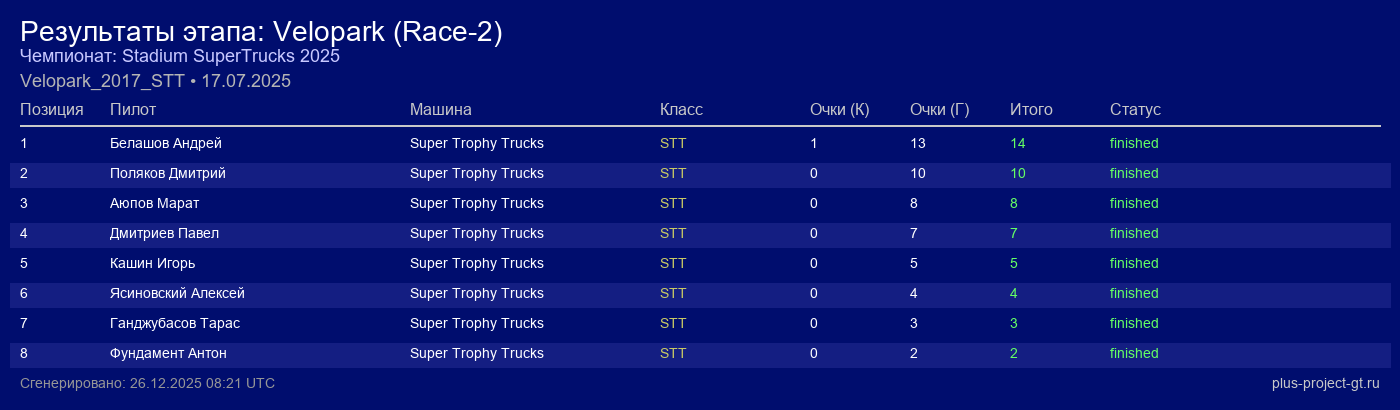The width and height of the screenshot is (1400, 410).
Task: Select pilot Фундамент Антон
Action: tap(168, 353)
